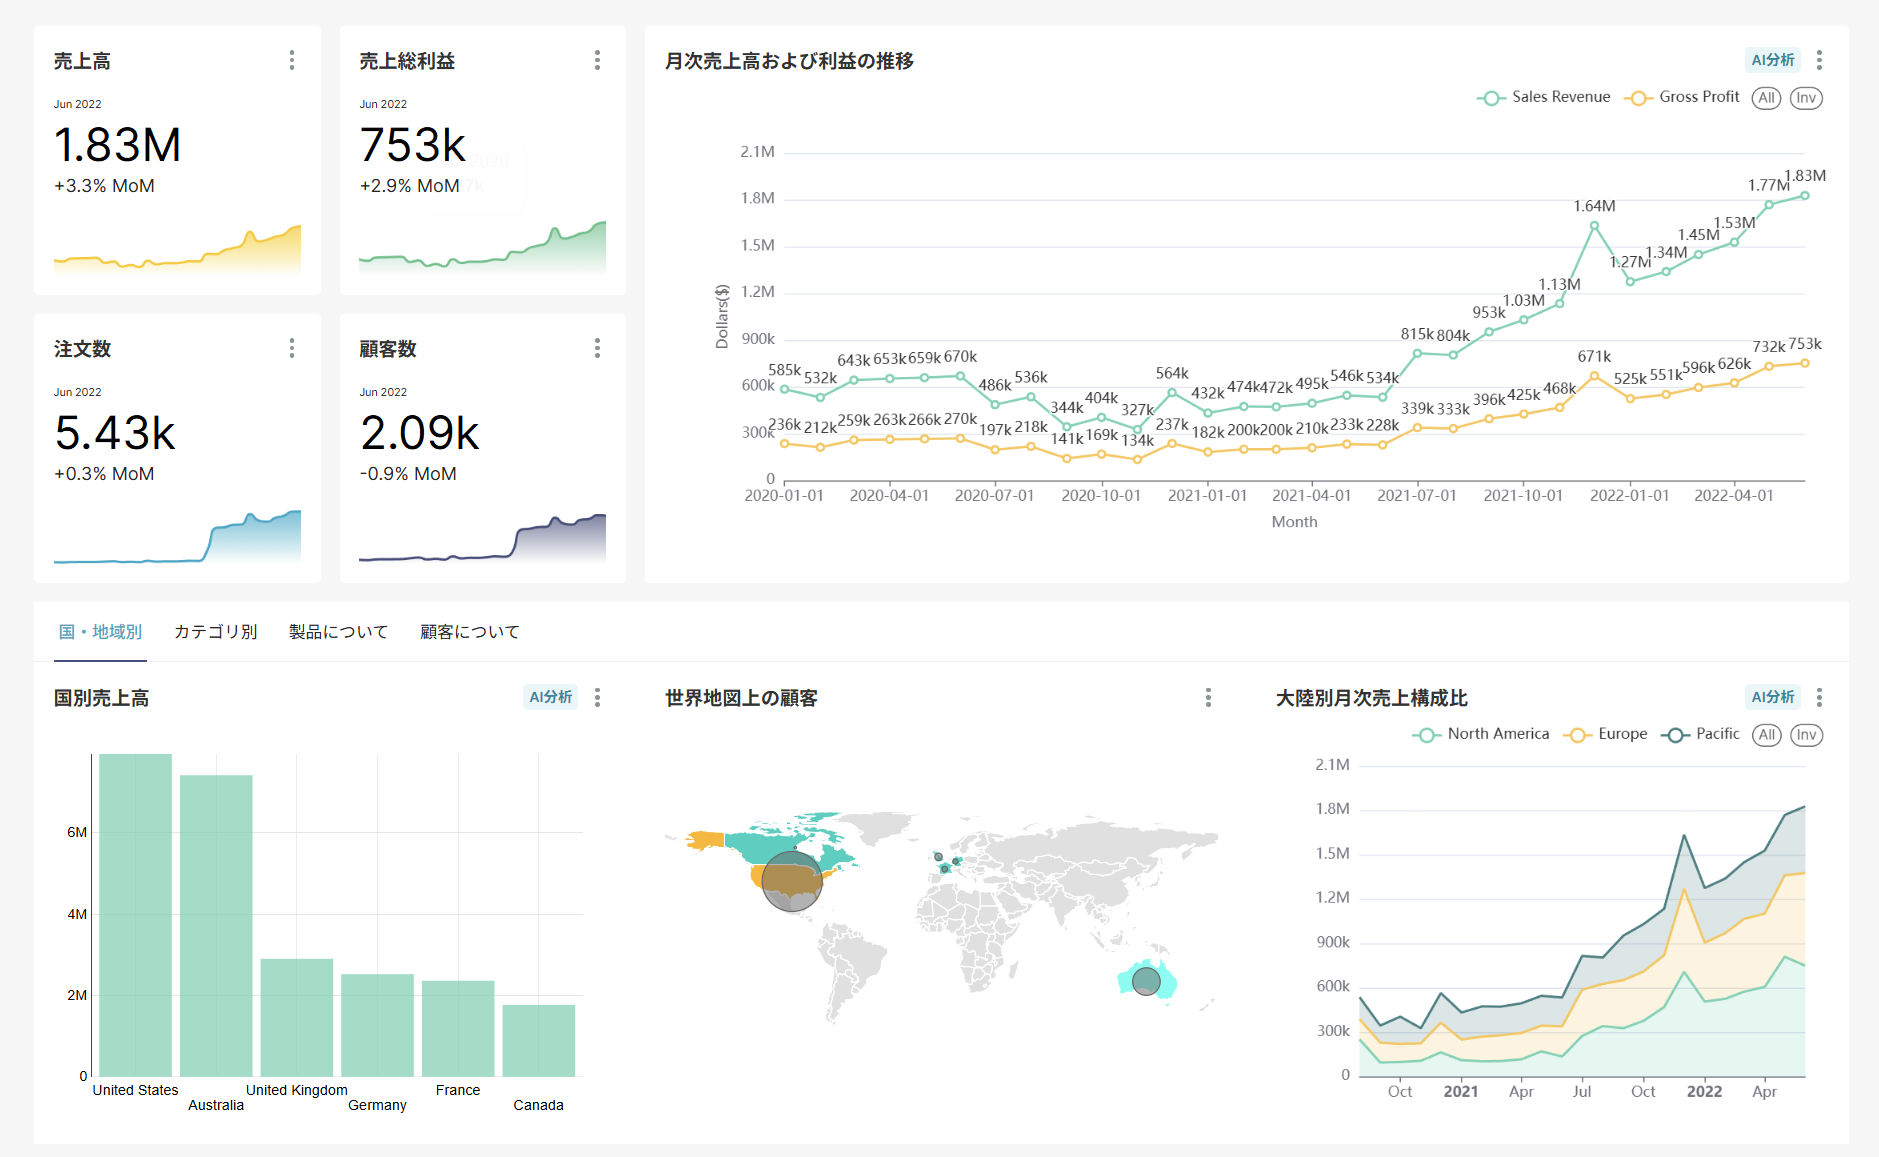This screenshot has height=1157, width=1879.
Task: Open the 顧客数 card three-dot menu
Action: pyautogui.click(x=597, y=348)
